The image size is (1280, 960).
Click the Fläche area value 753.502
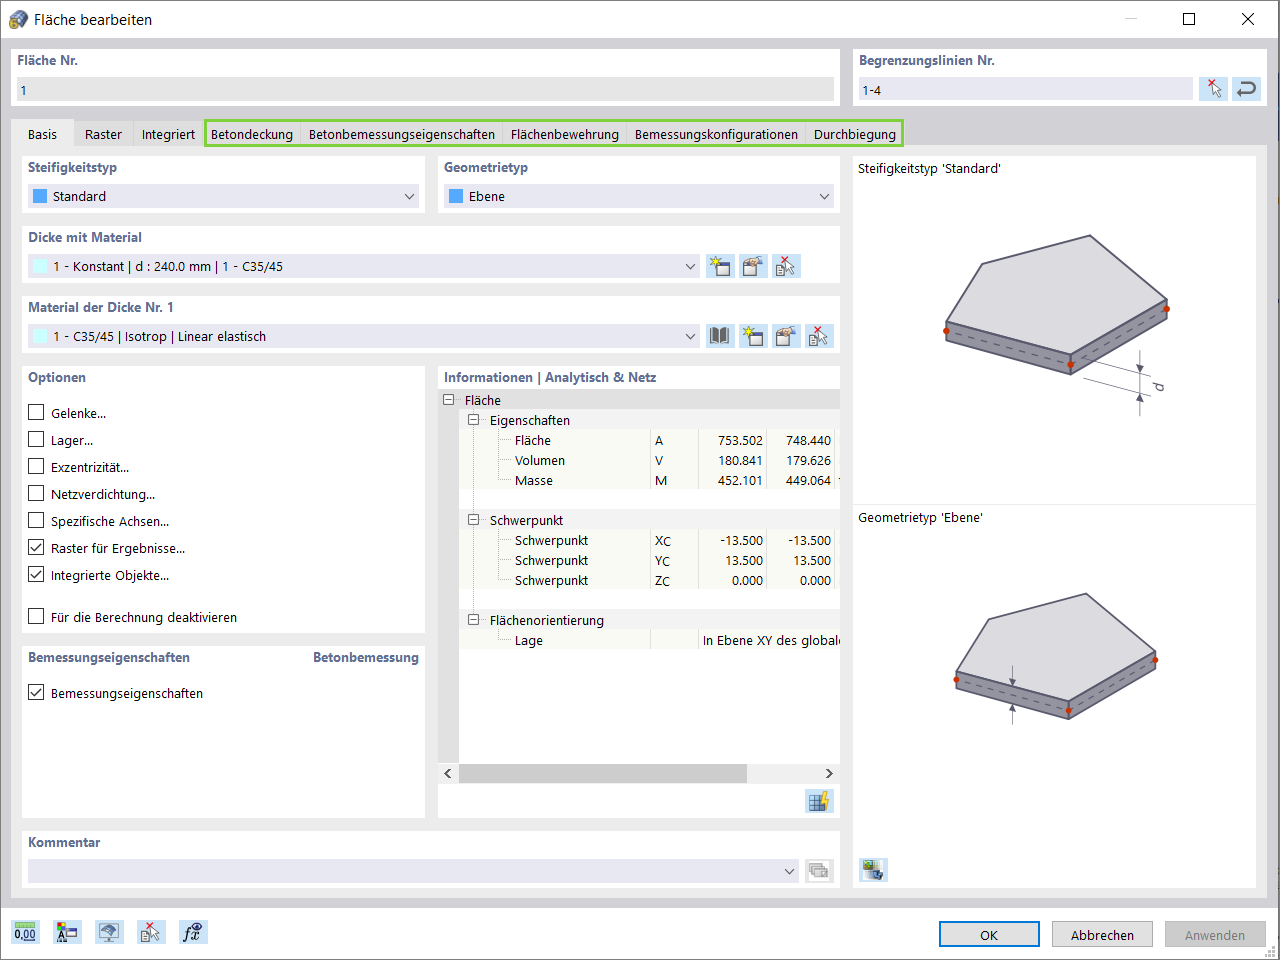click(x=740, y=440)
